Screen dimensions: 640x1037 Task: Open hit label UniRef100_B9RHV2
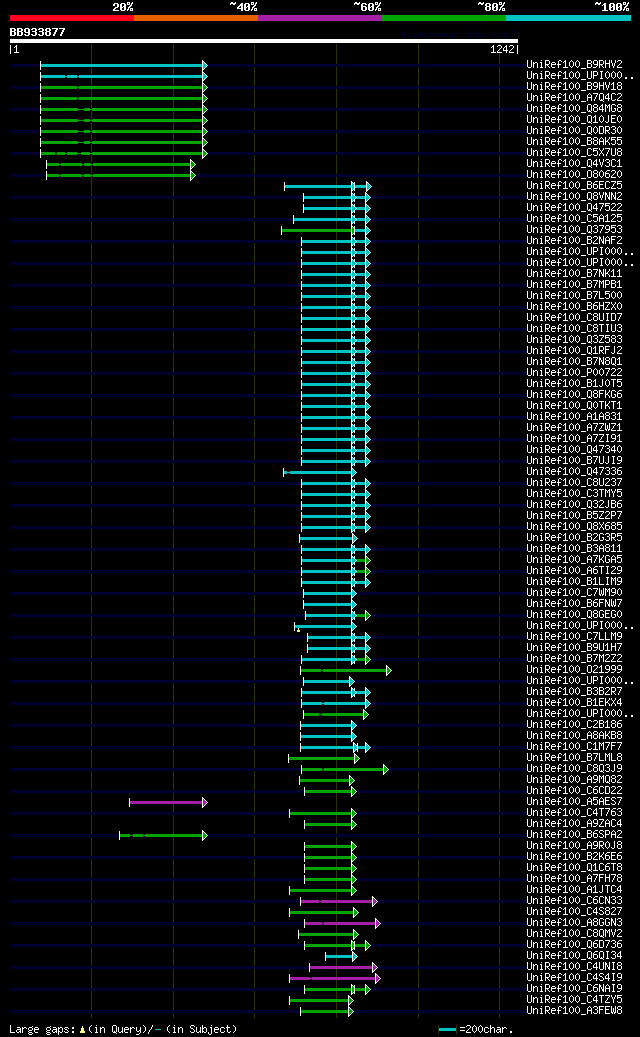click(574, 64)
